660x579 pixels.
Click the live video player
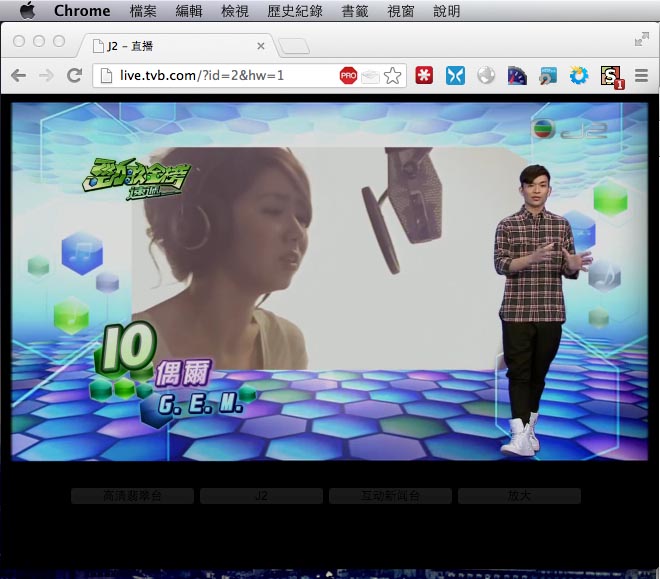[x=330, y=281]
